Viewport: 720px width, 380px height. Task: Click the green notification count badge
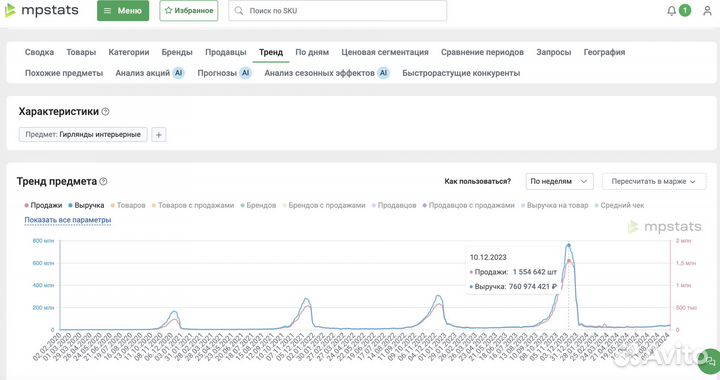685,10
